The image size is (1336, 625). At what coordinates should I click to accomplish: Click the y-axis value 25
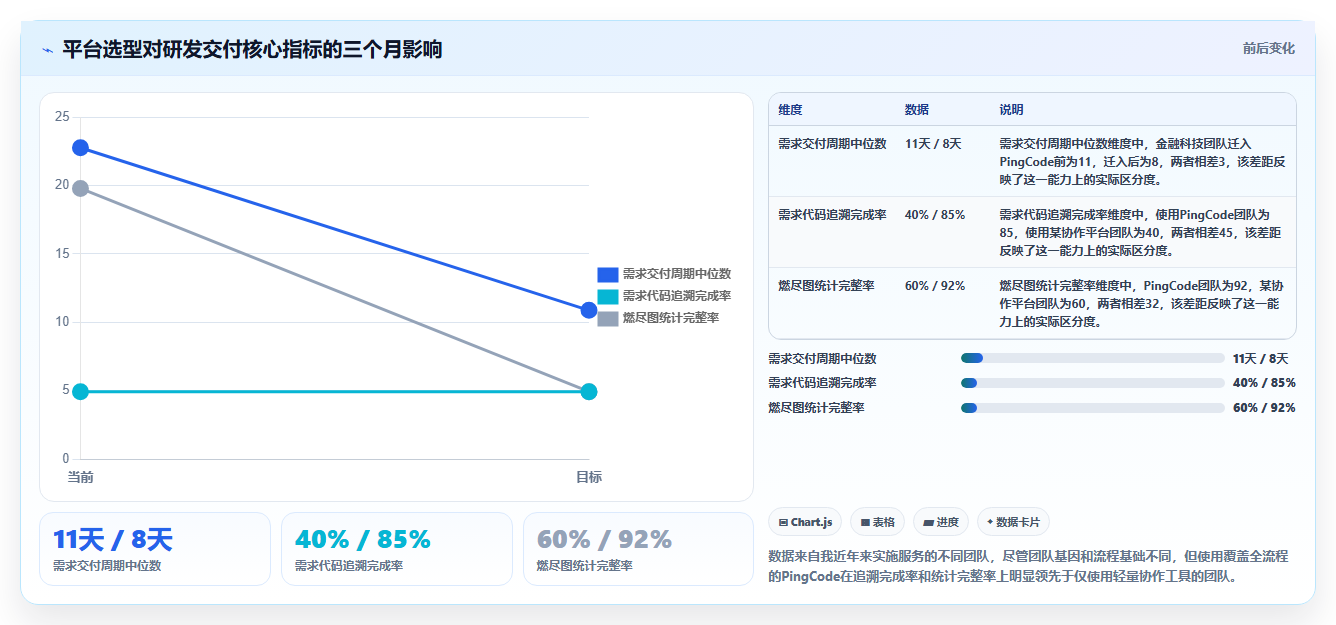tap(62, 117)
